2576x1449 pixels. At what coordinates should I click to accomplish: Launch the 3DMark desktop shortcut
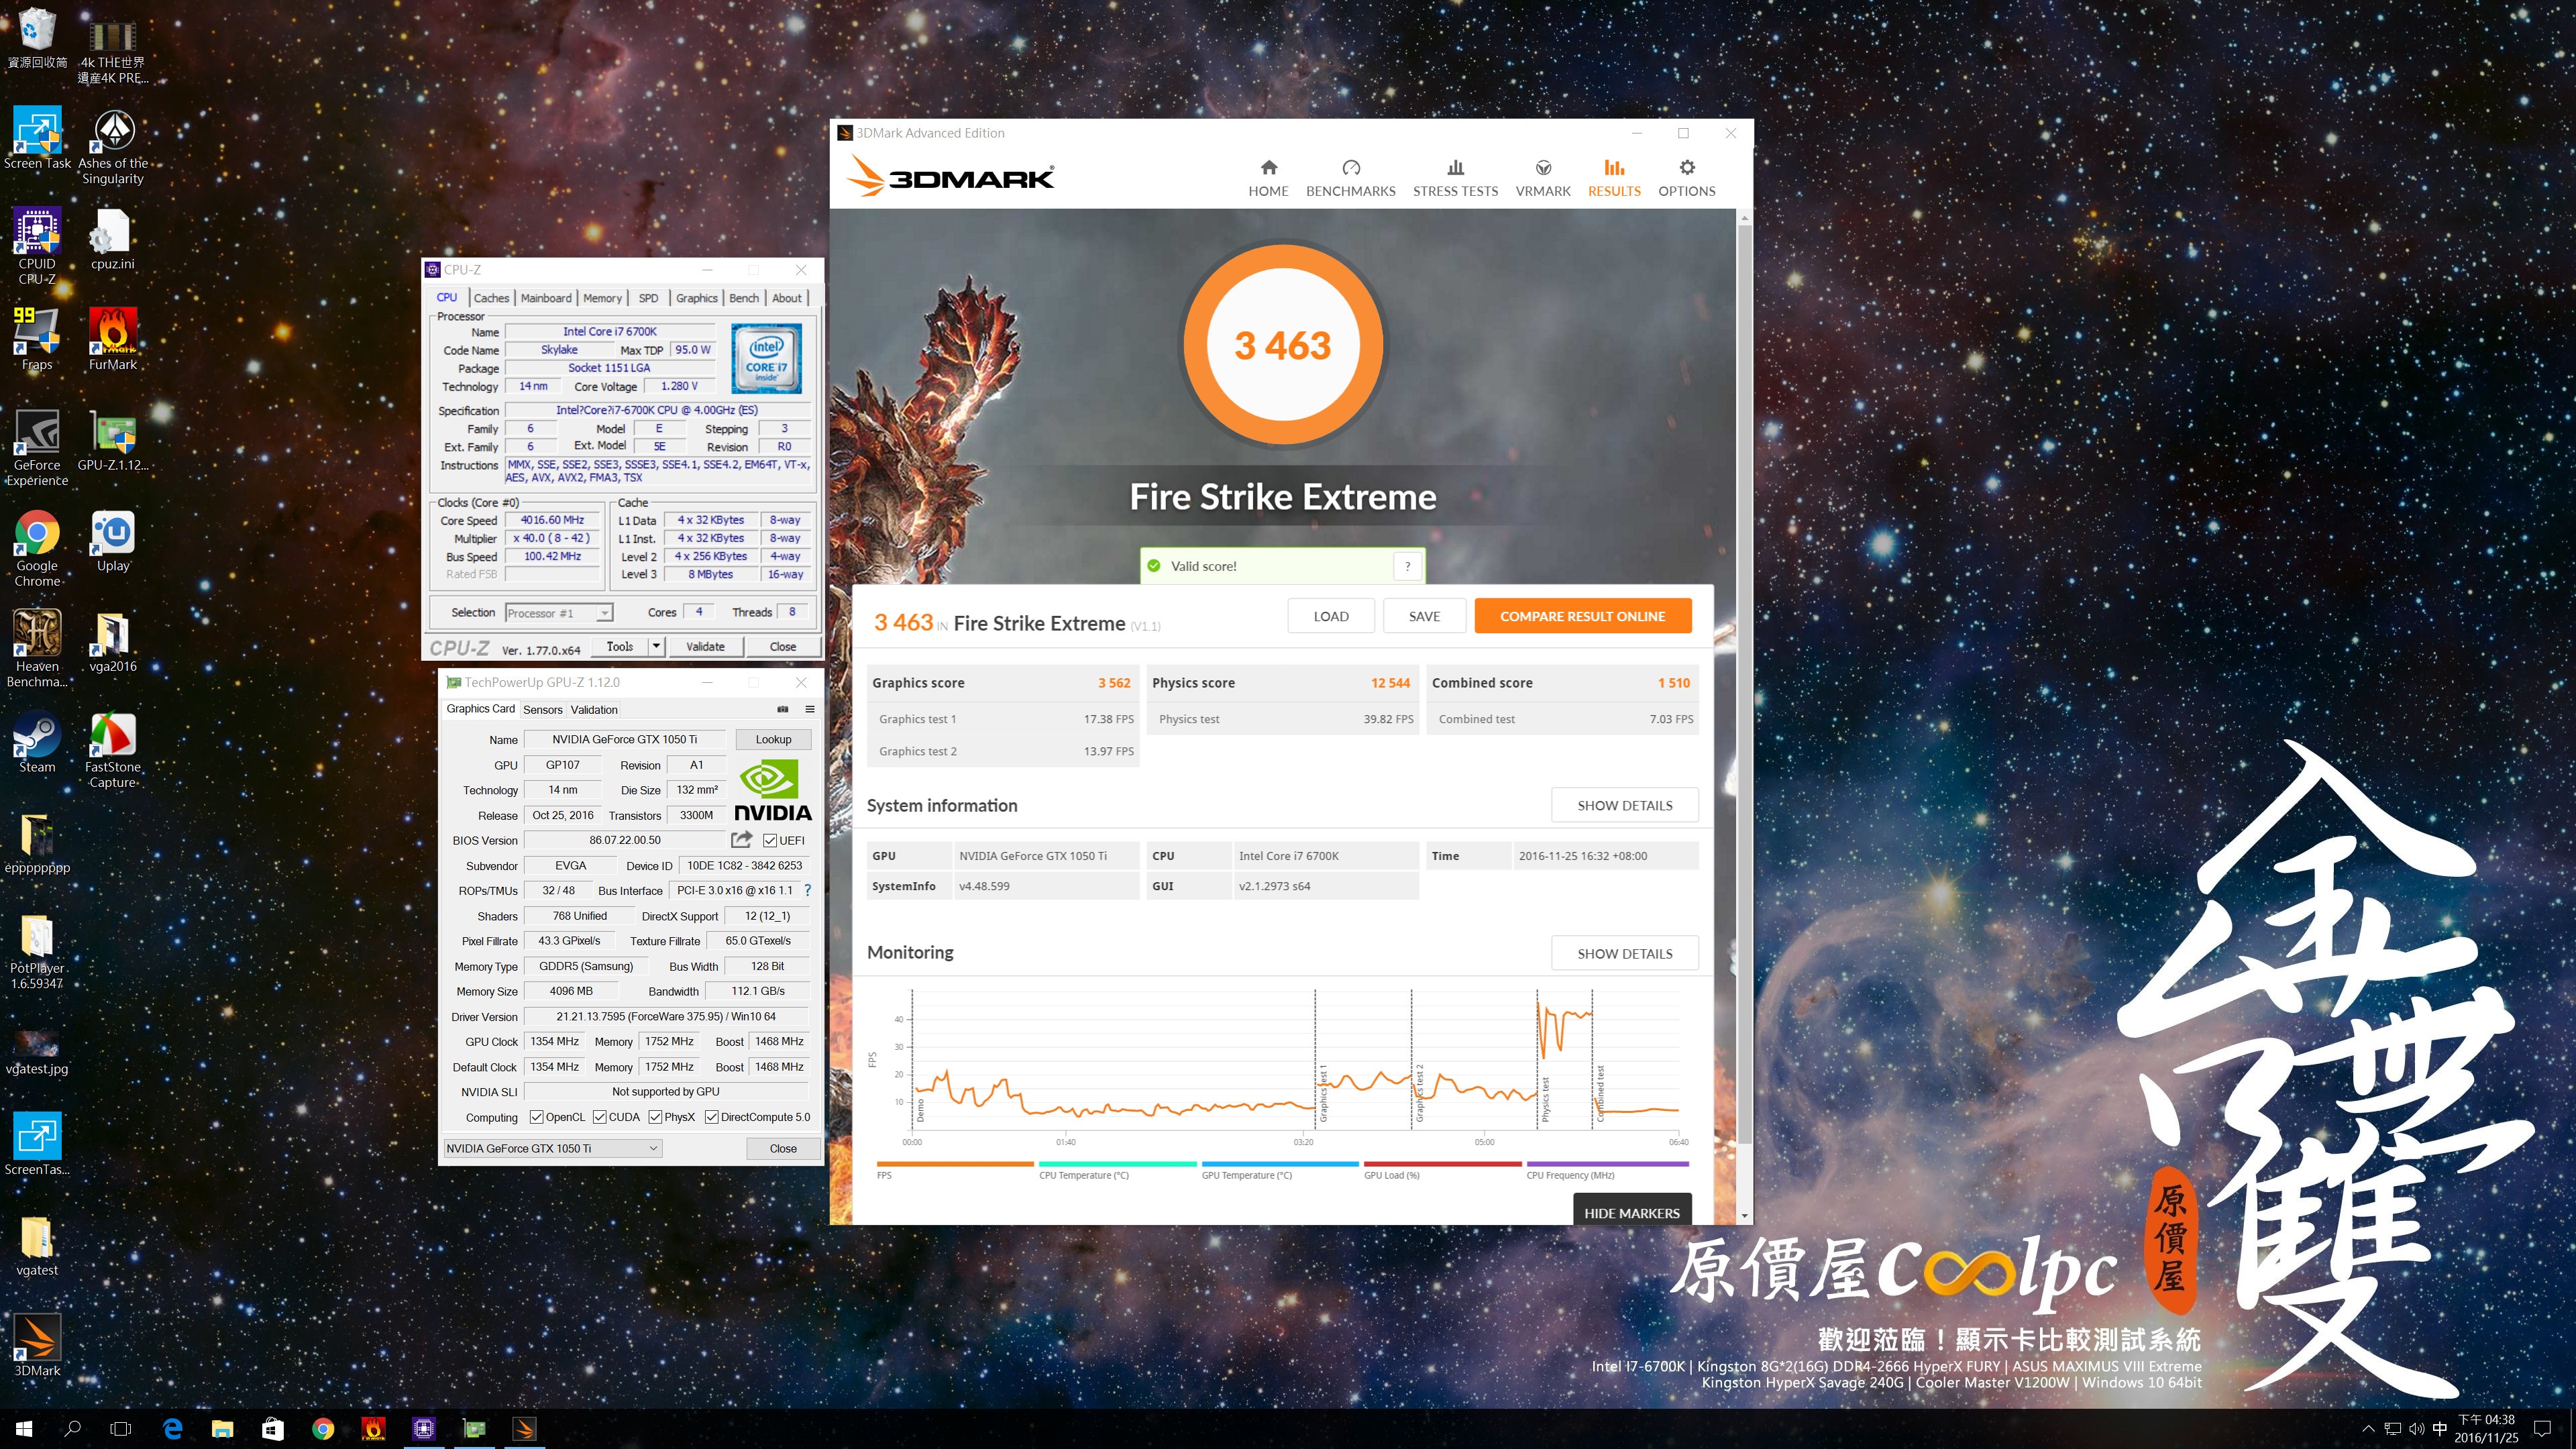(37, 1345)
